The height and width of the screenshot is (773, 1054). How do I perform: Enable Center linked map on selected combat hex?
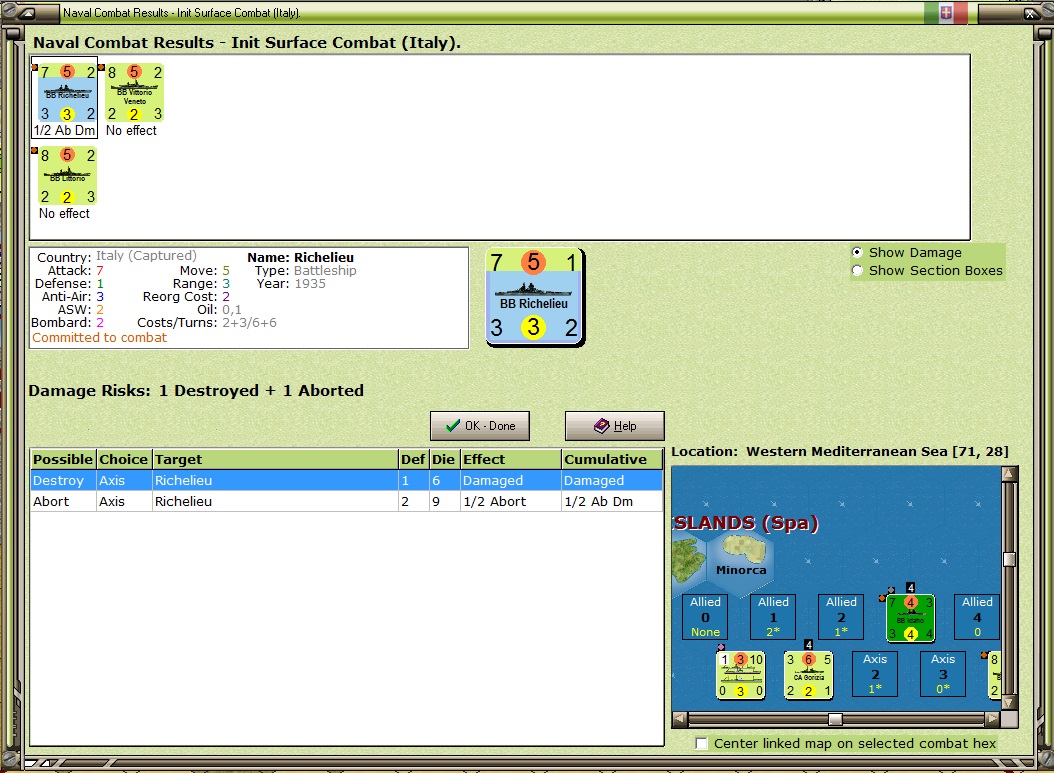coord(702,743)
